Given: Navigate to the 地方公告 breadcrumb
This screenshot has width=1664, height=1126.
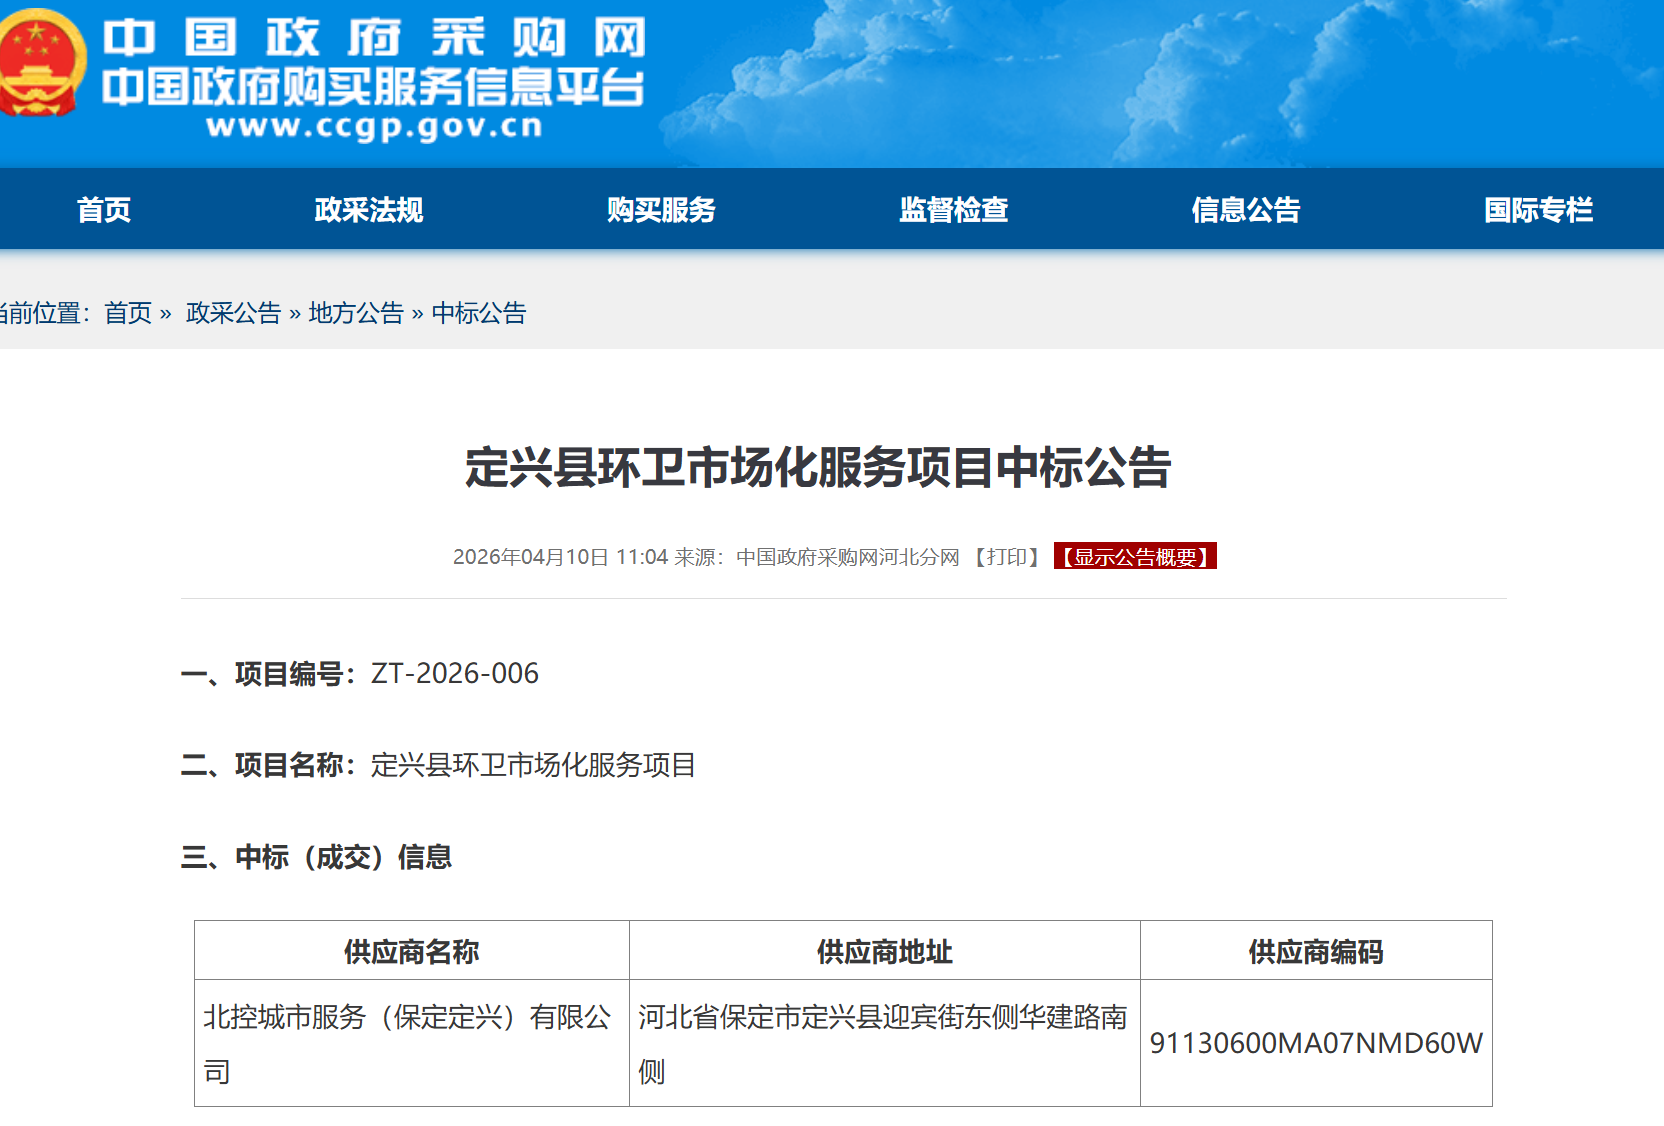Looking at the screenshot, I should (x=356, y=313).
